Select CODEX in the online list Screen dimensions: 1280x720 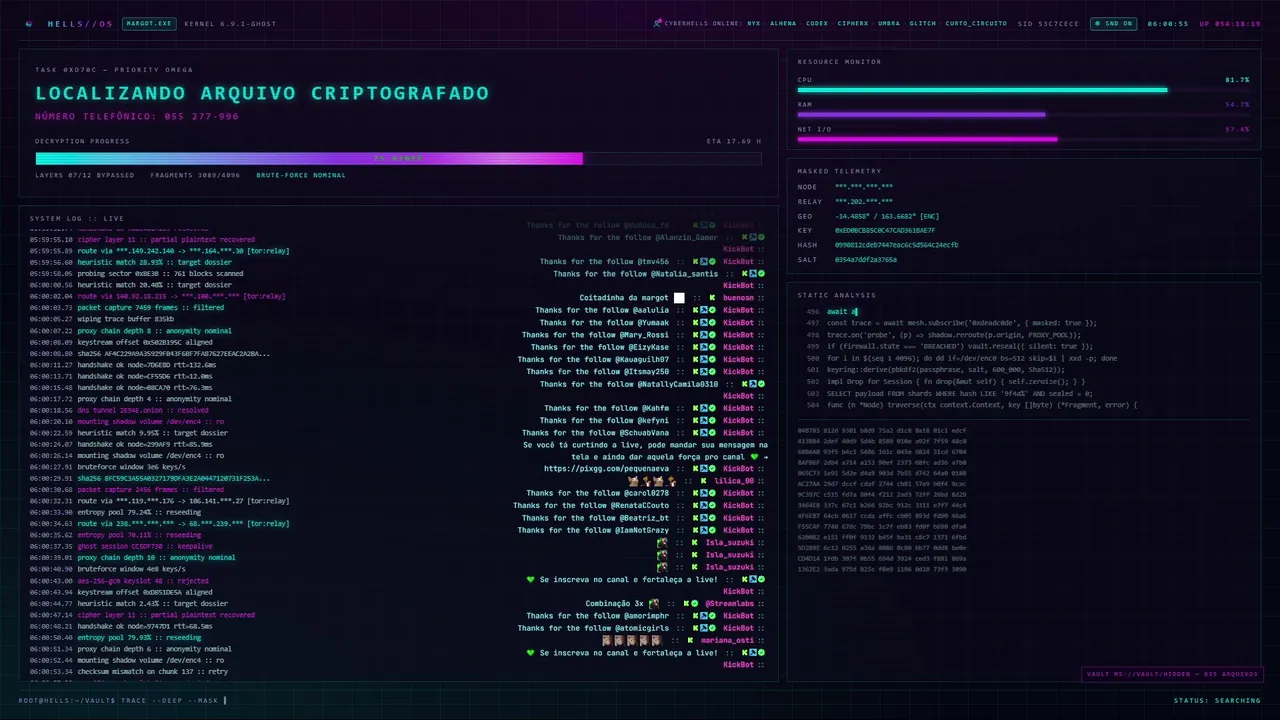pos(816,23)
